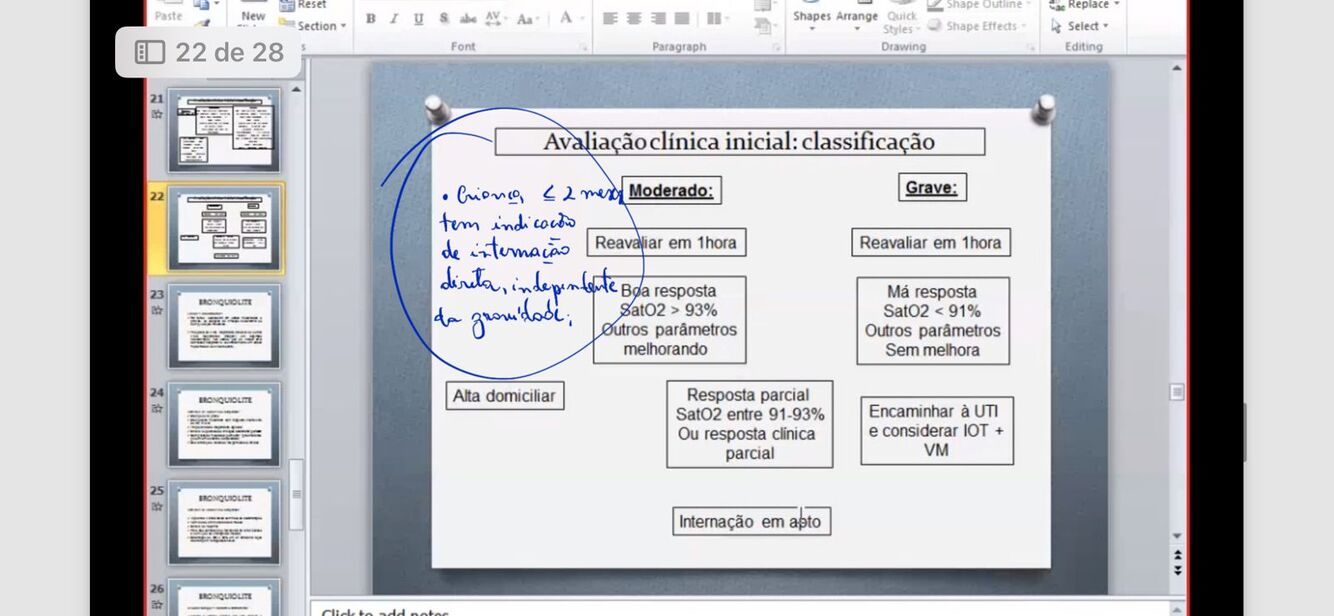
Task: Center text in Paragraph group
Action: 634,18
